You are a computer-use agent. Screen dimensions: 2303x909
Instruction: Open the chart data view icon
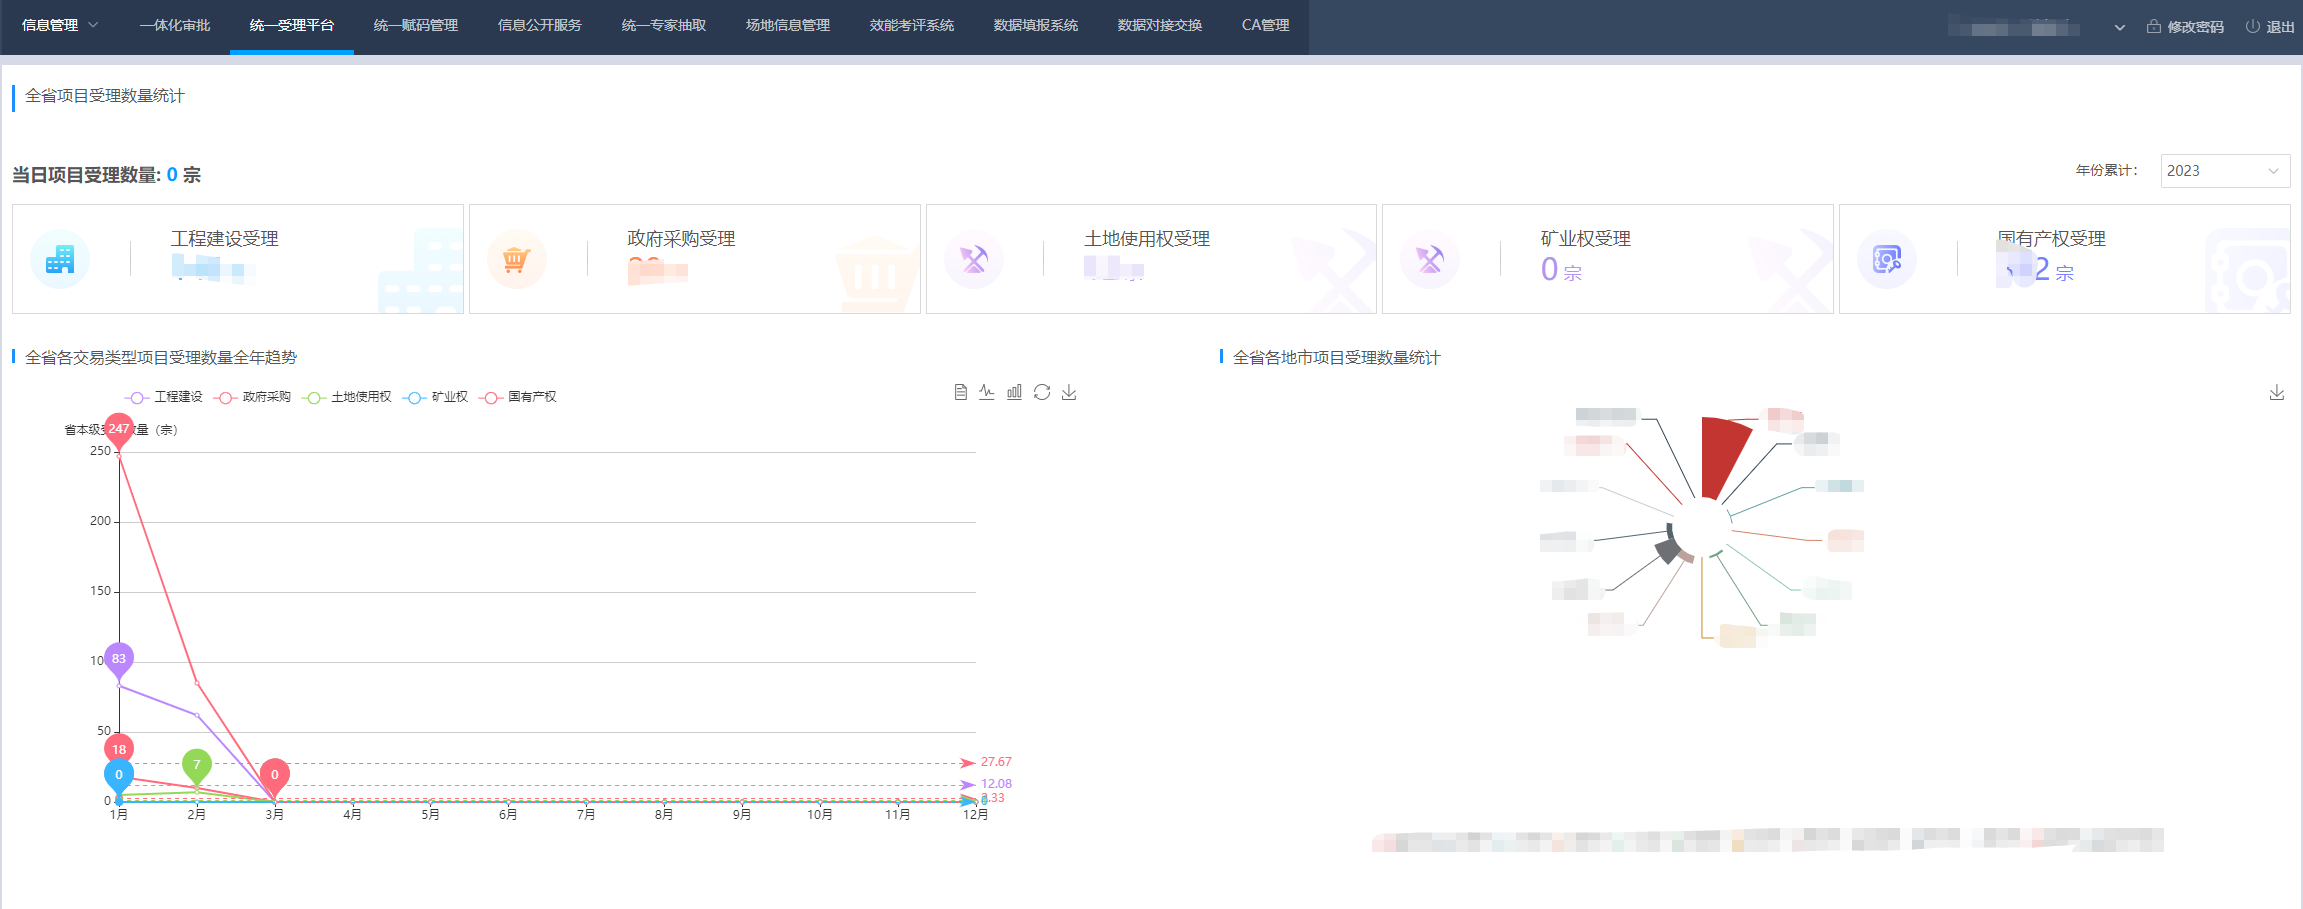point(960,392)
